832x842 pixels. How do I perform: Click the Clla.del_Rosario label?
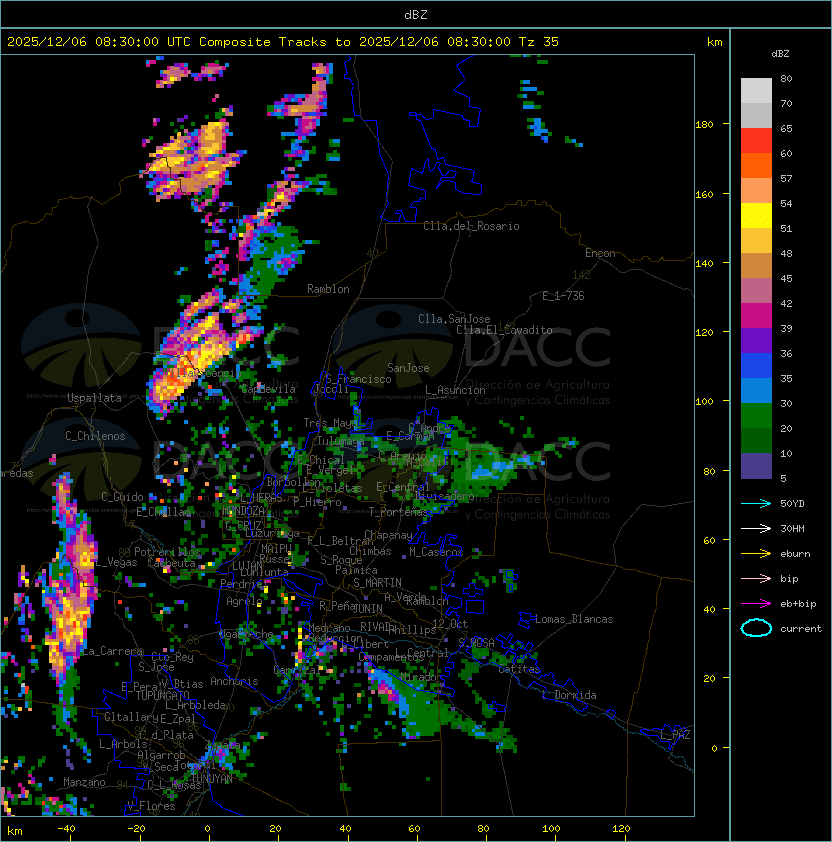(x=471, y=226)
